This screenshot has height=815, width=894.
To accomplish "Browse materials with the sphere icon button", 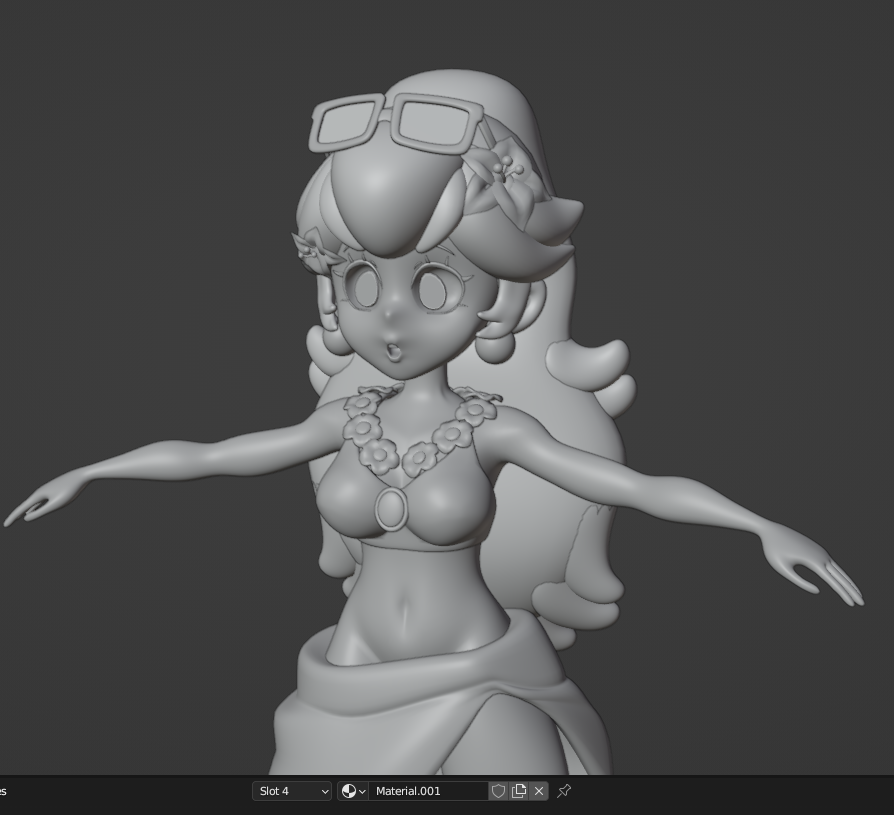I will [x=353, y=791].
